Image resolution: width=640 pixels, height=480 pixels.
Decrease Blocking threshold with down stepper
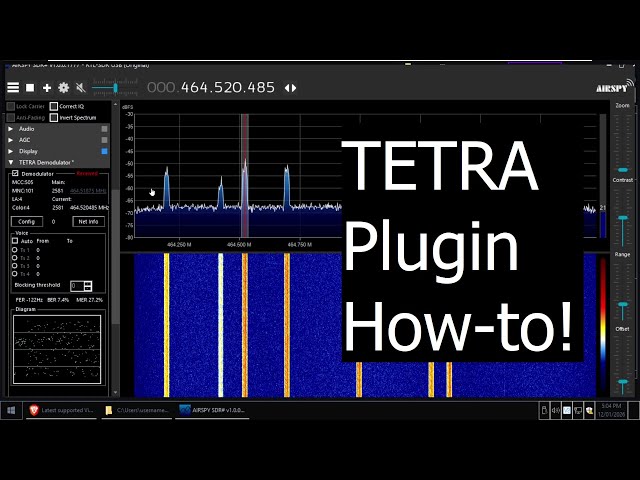coord(88,289)
